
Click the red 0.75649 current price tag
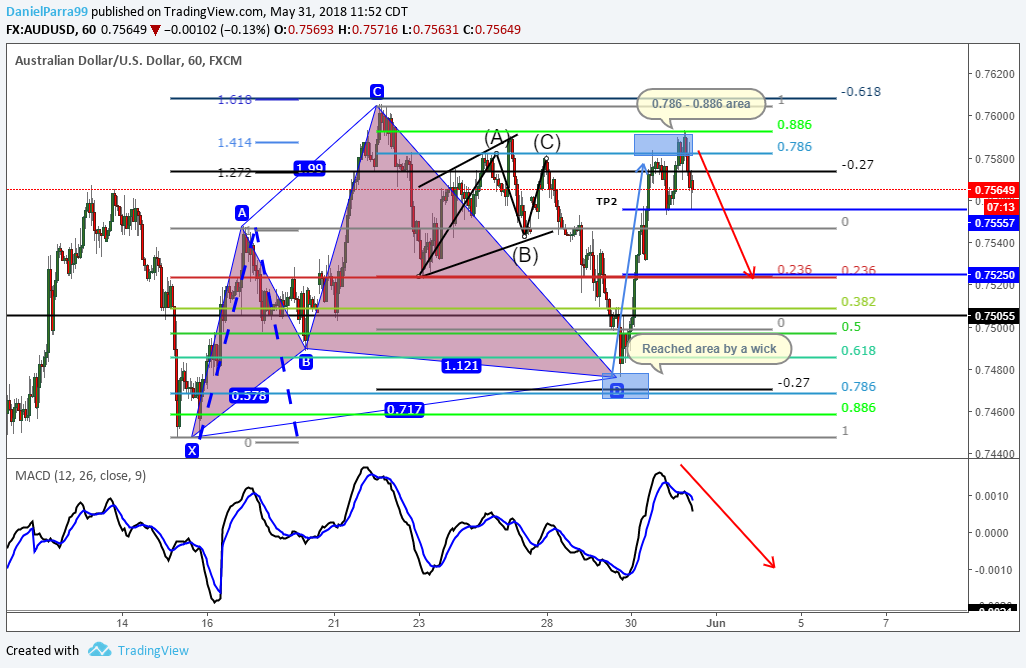point(994,190)
